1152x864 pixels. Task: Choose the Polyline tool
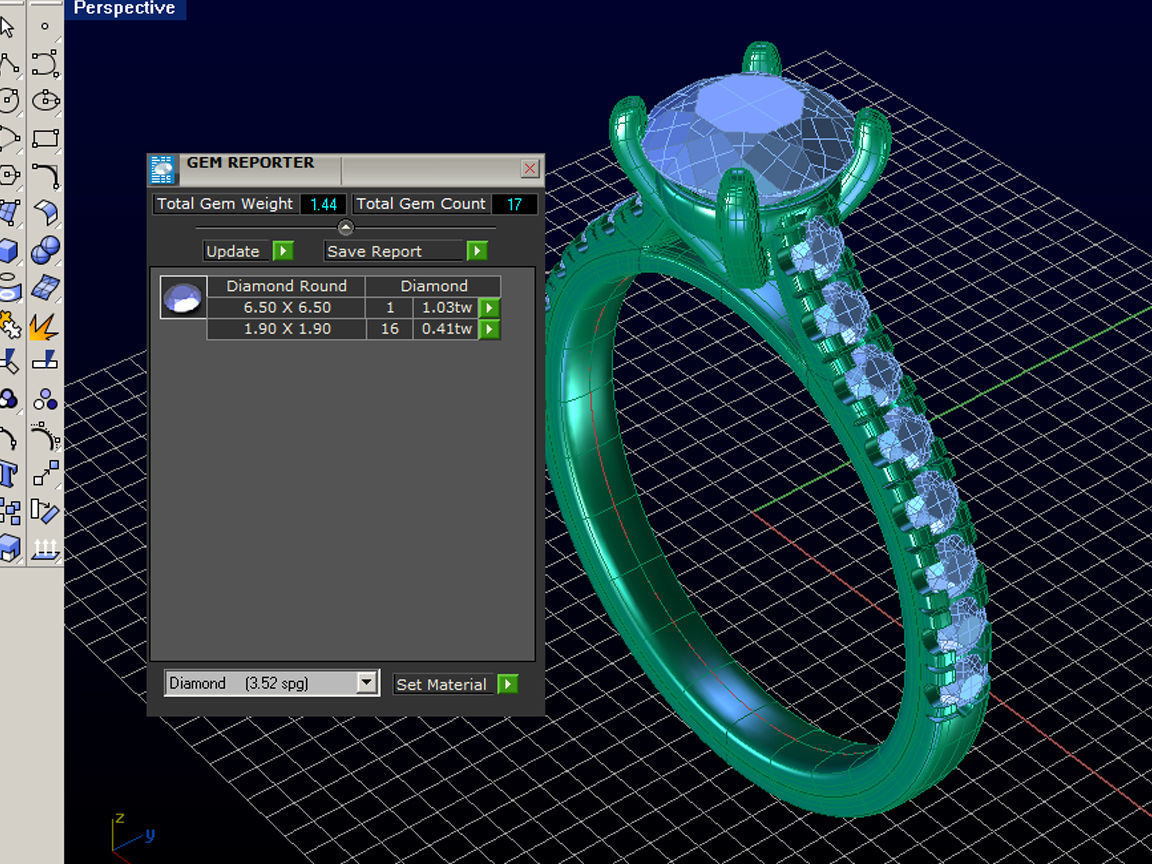9,64
